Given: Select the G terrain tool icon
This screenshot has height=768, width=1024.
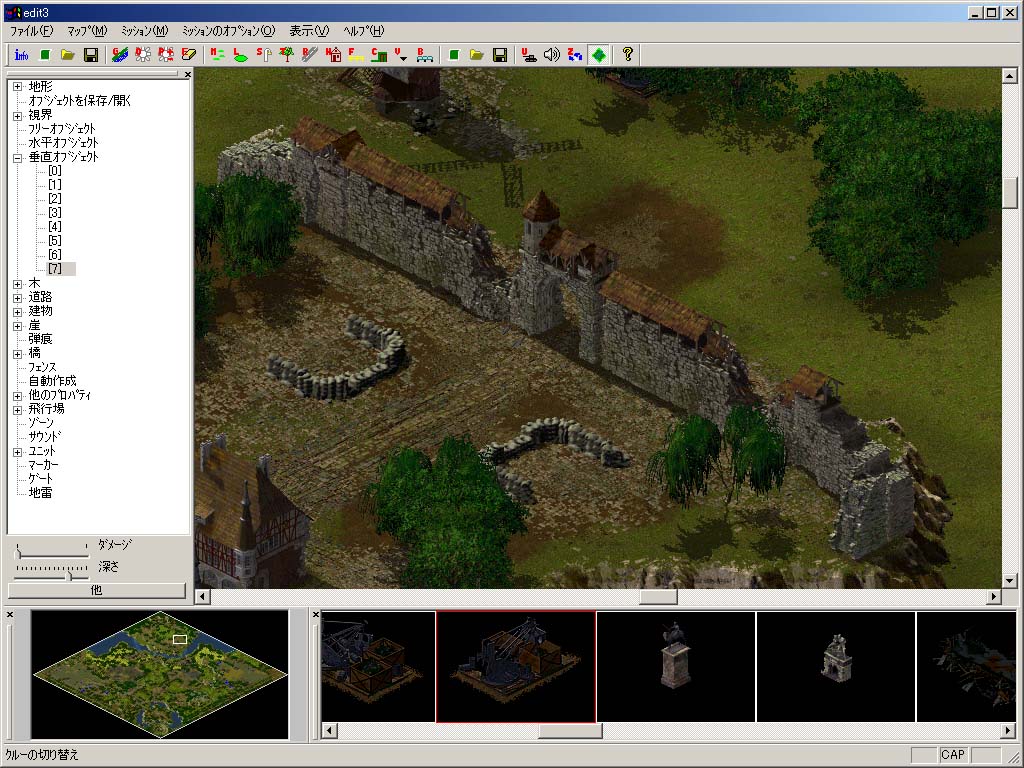Looking at the screenshot, I should point(120,55).
